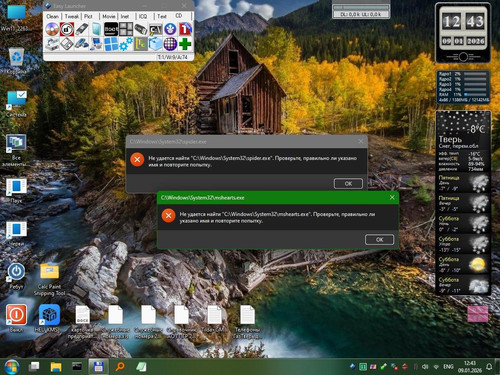Open the Windows Start orb button

[11, 367]
